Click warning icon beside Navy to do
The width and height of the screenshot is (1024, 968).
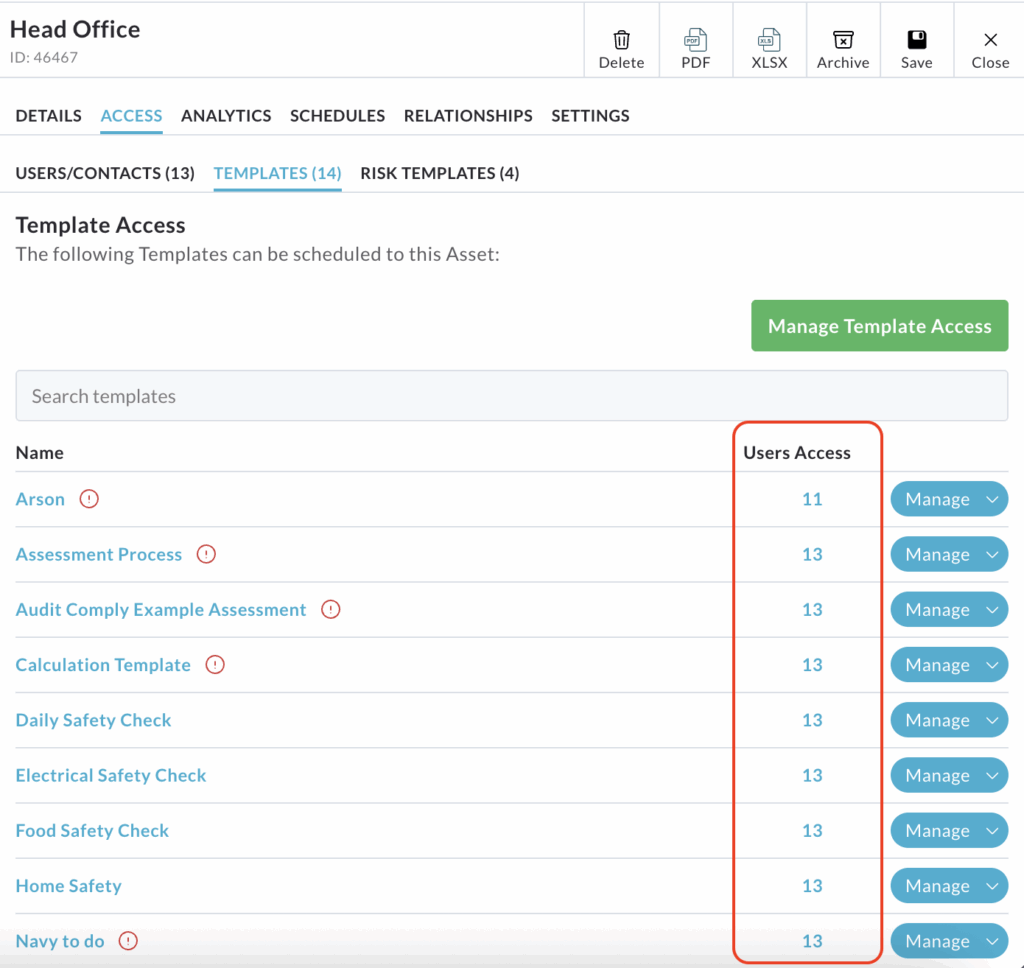click(x=128, y=941)
